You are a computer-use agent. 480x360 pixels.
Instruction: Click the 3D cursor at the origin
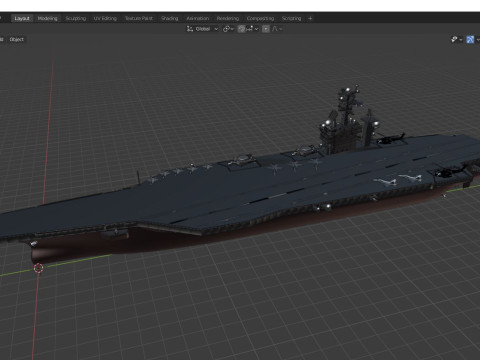[39, 268]
